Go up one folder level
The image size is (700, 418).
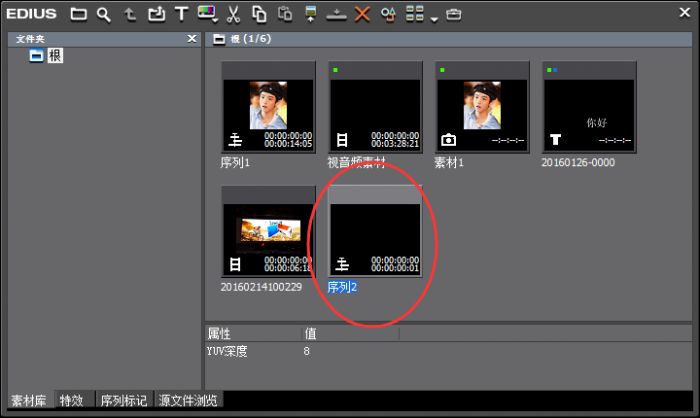pyautogui.click(x=129, y=14)
